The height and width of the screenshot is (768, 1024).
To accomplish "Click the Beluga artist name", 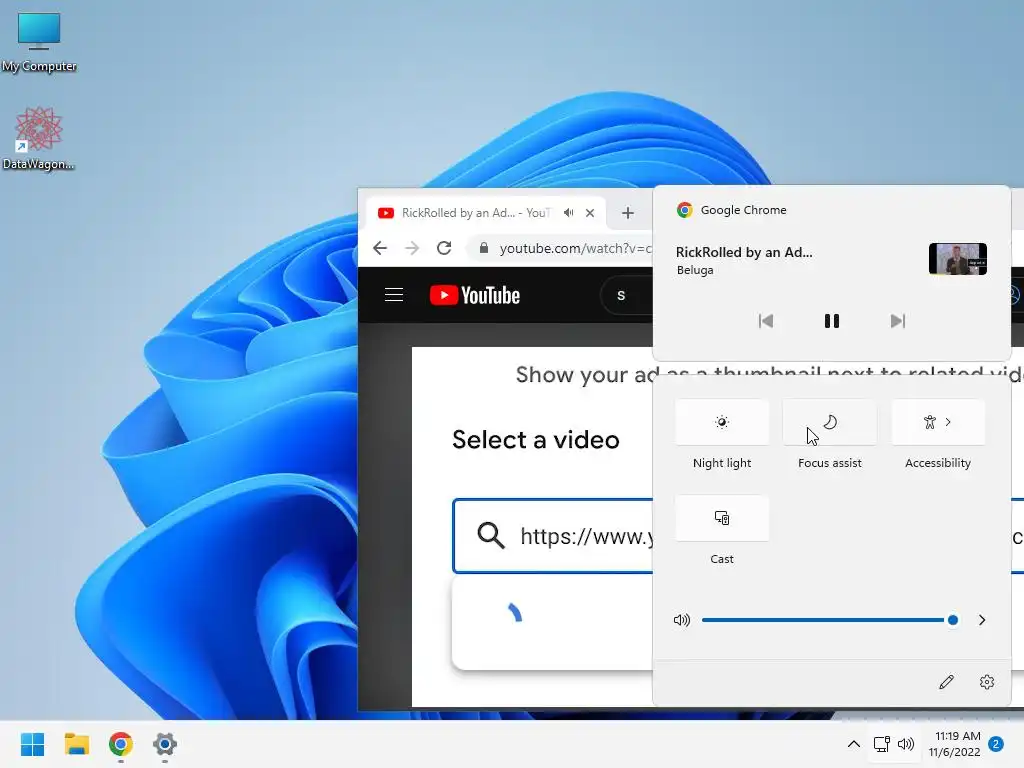I will [x=695, y=270].
